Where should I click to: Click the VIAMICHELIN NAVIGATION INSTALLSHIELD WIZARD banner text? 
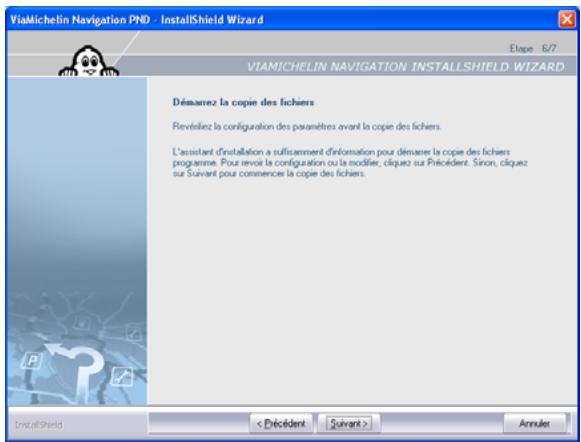coord(405,67)
